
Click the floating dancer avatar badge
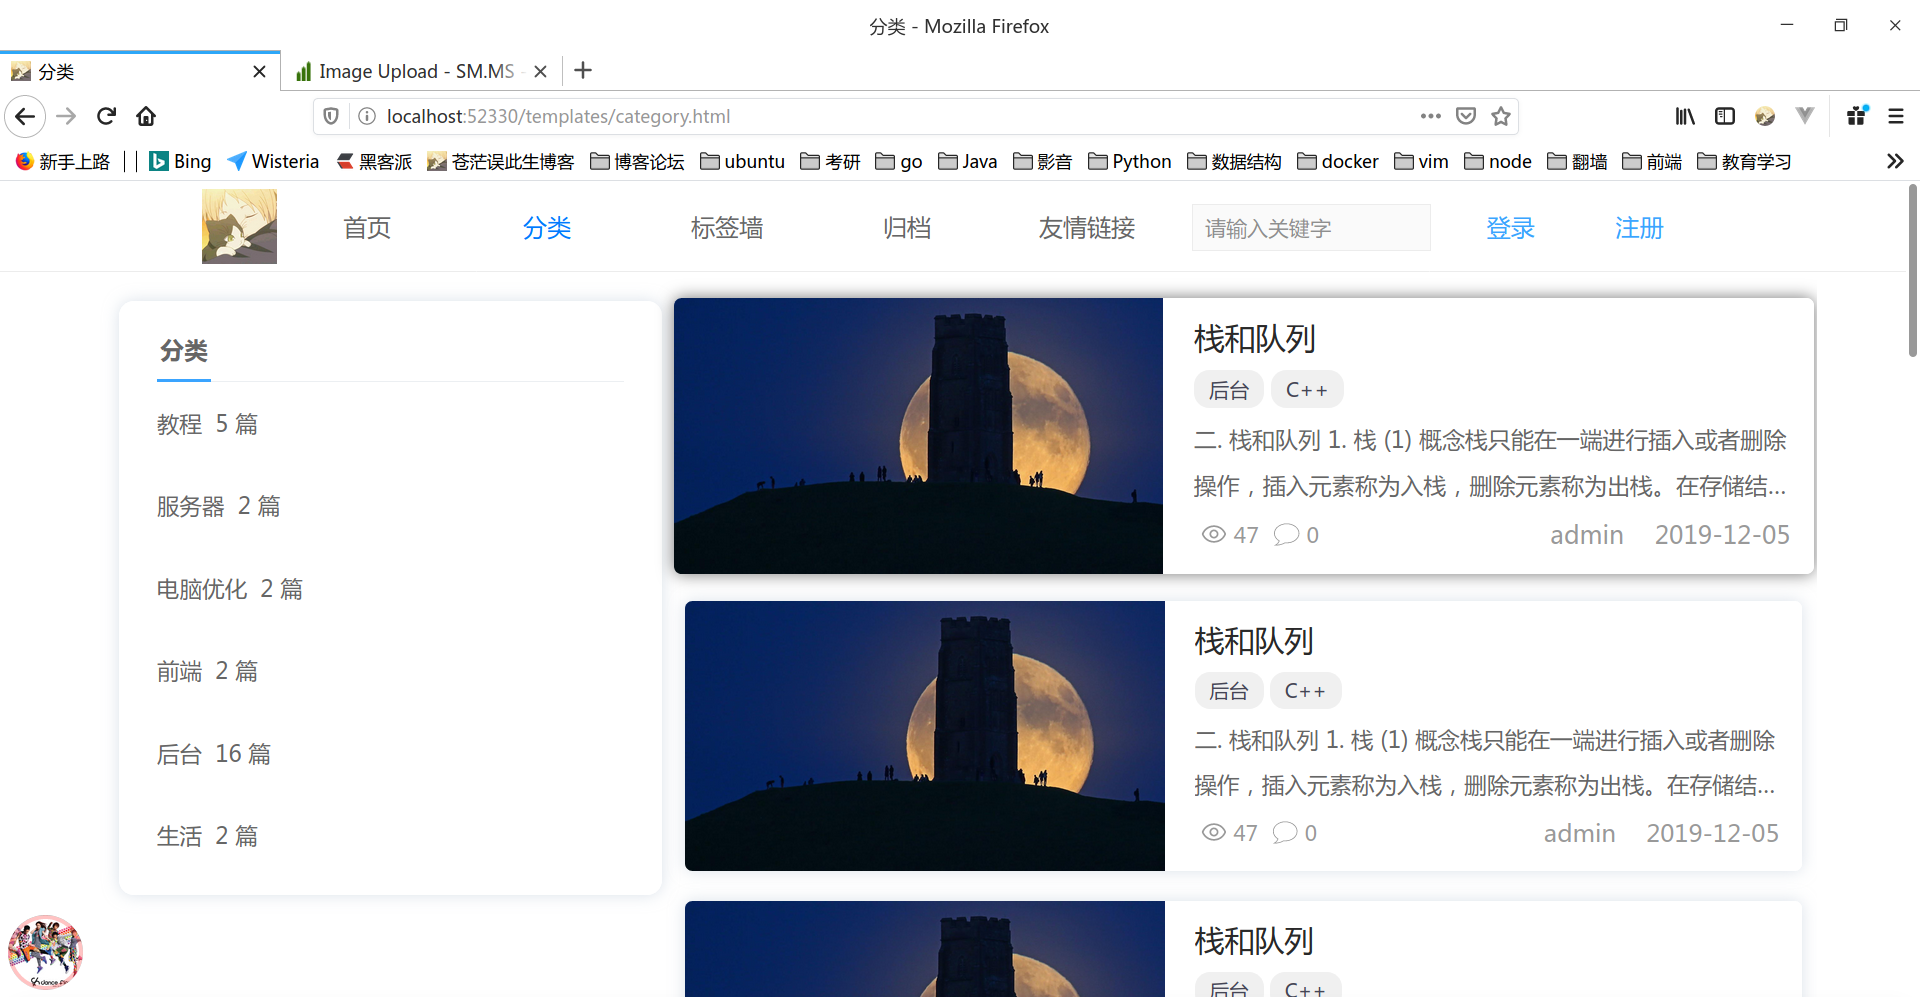[x=46, y=951]
